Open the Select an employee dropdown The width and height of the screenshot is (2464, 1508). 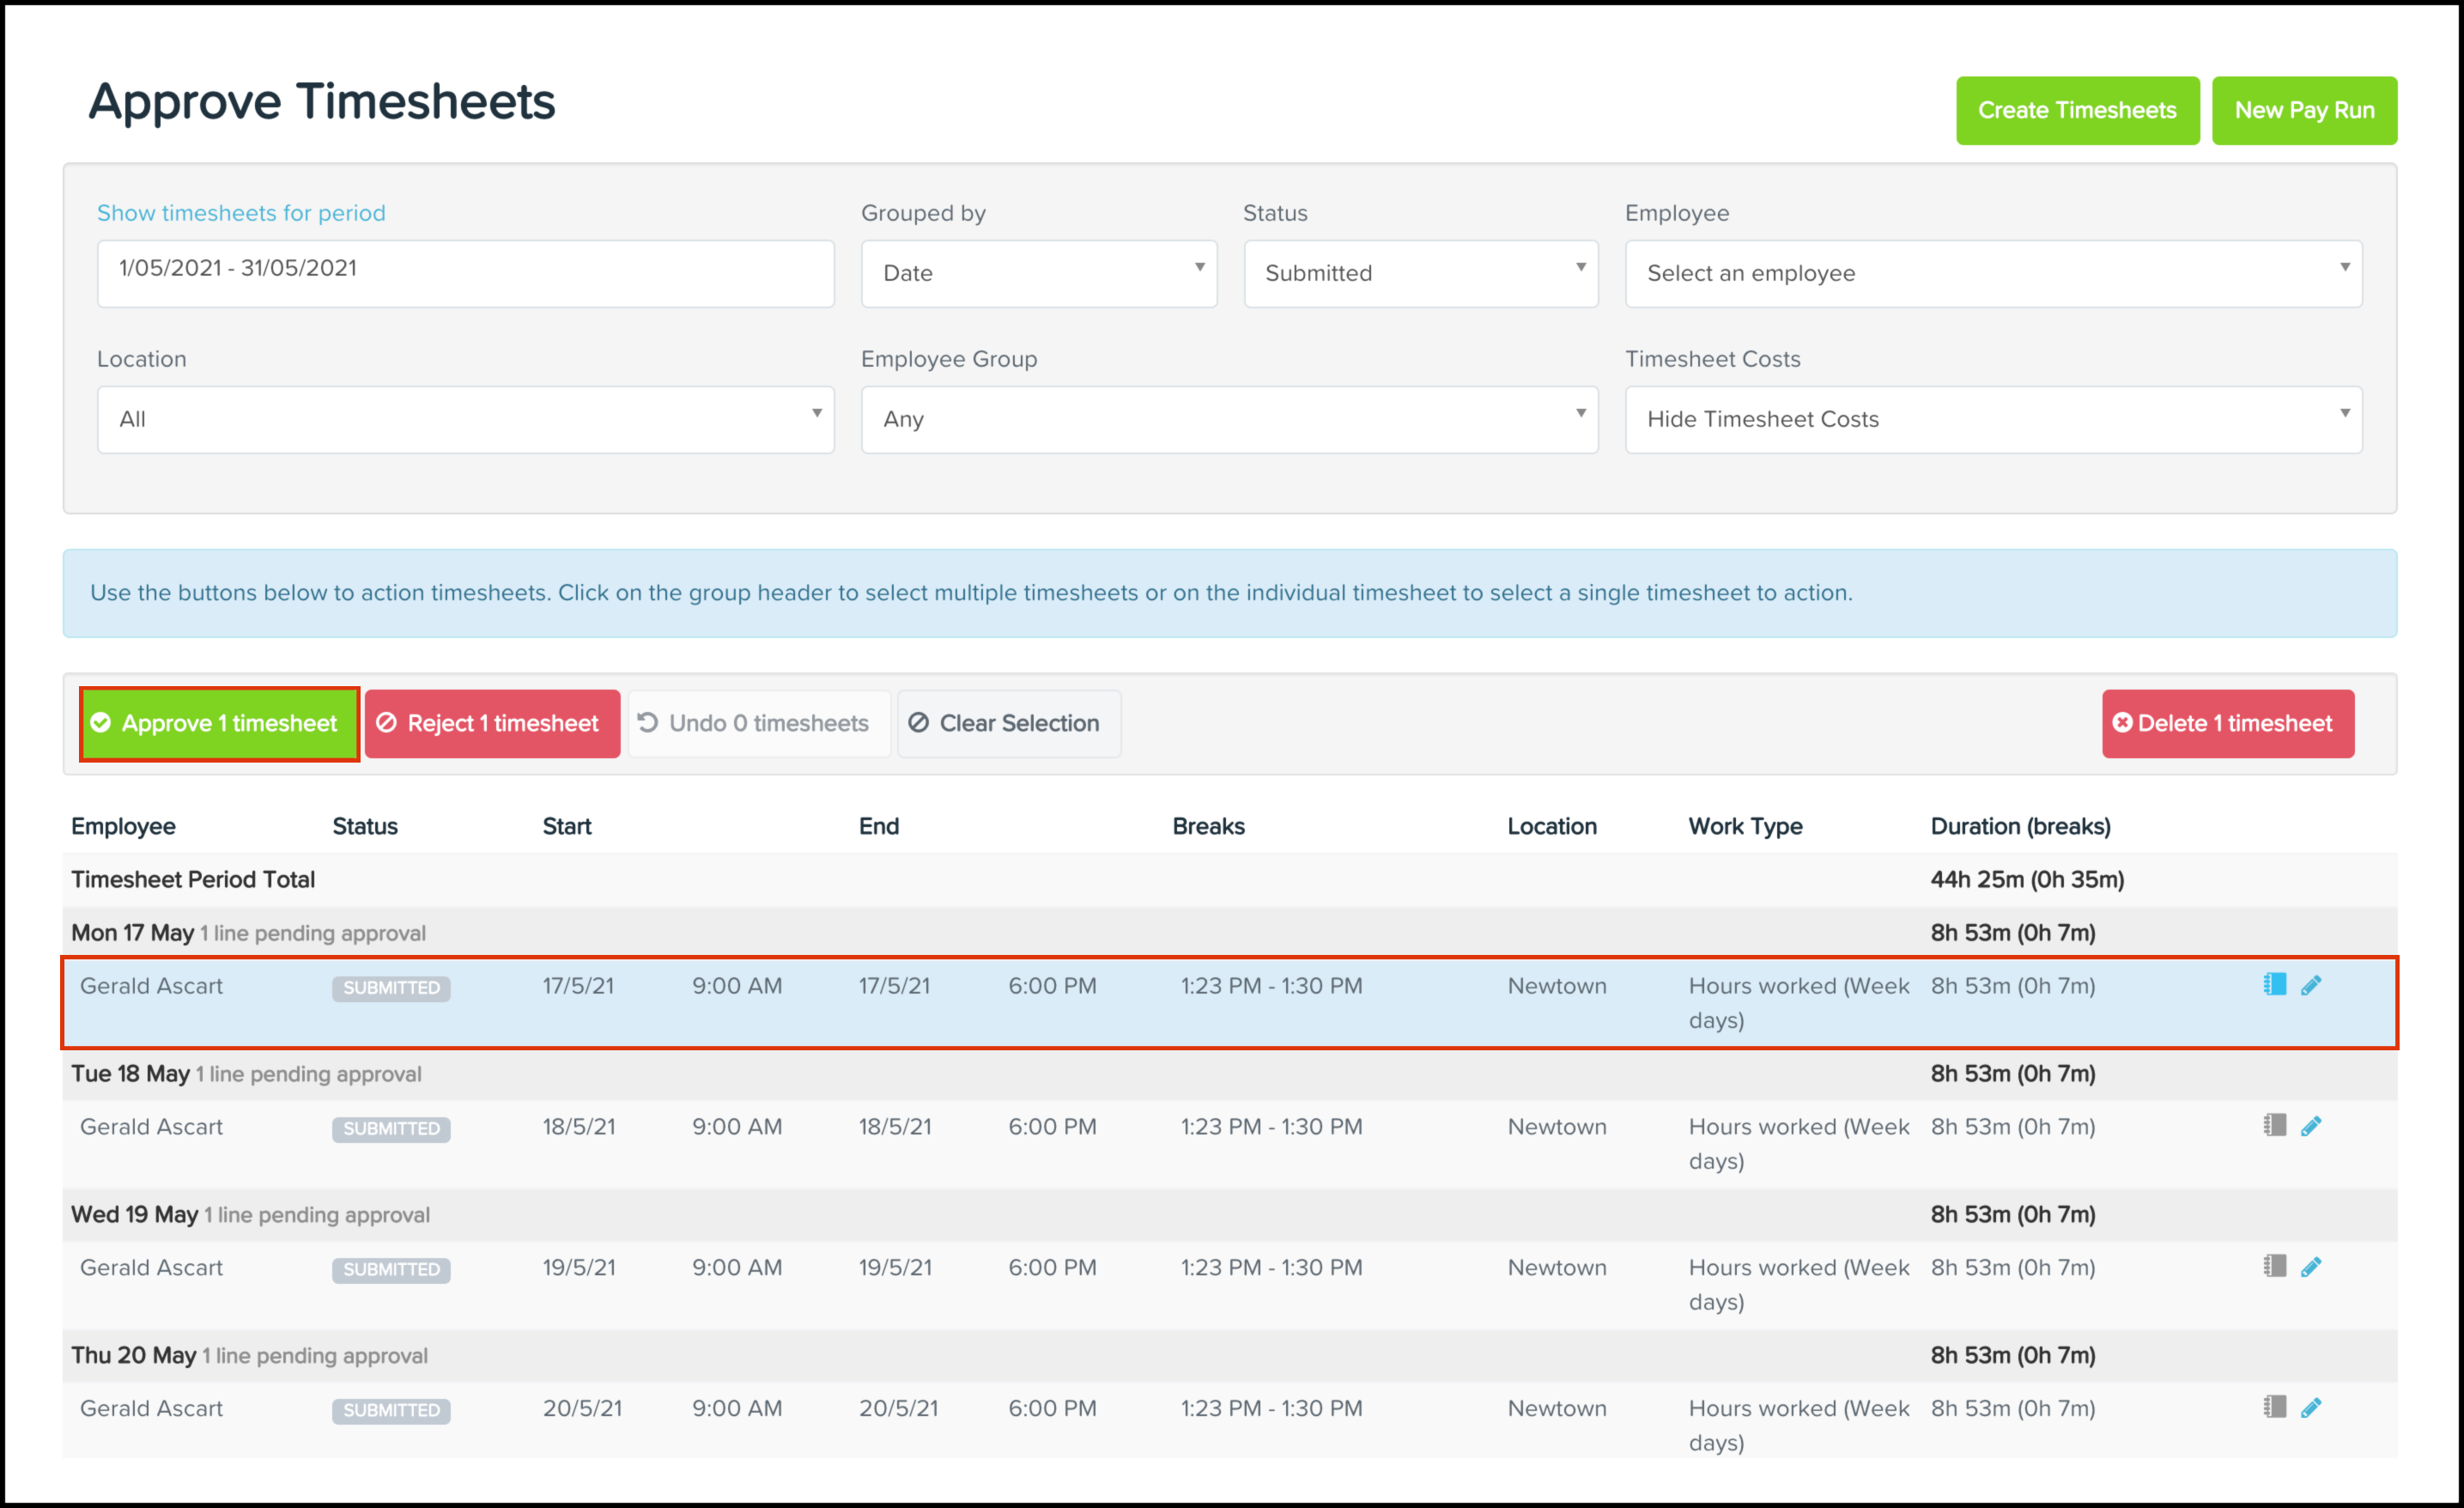[1992, 273]
